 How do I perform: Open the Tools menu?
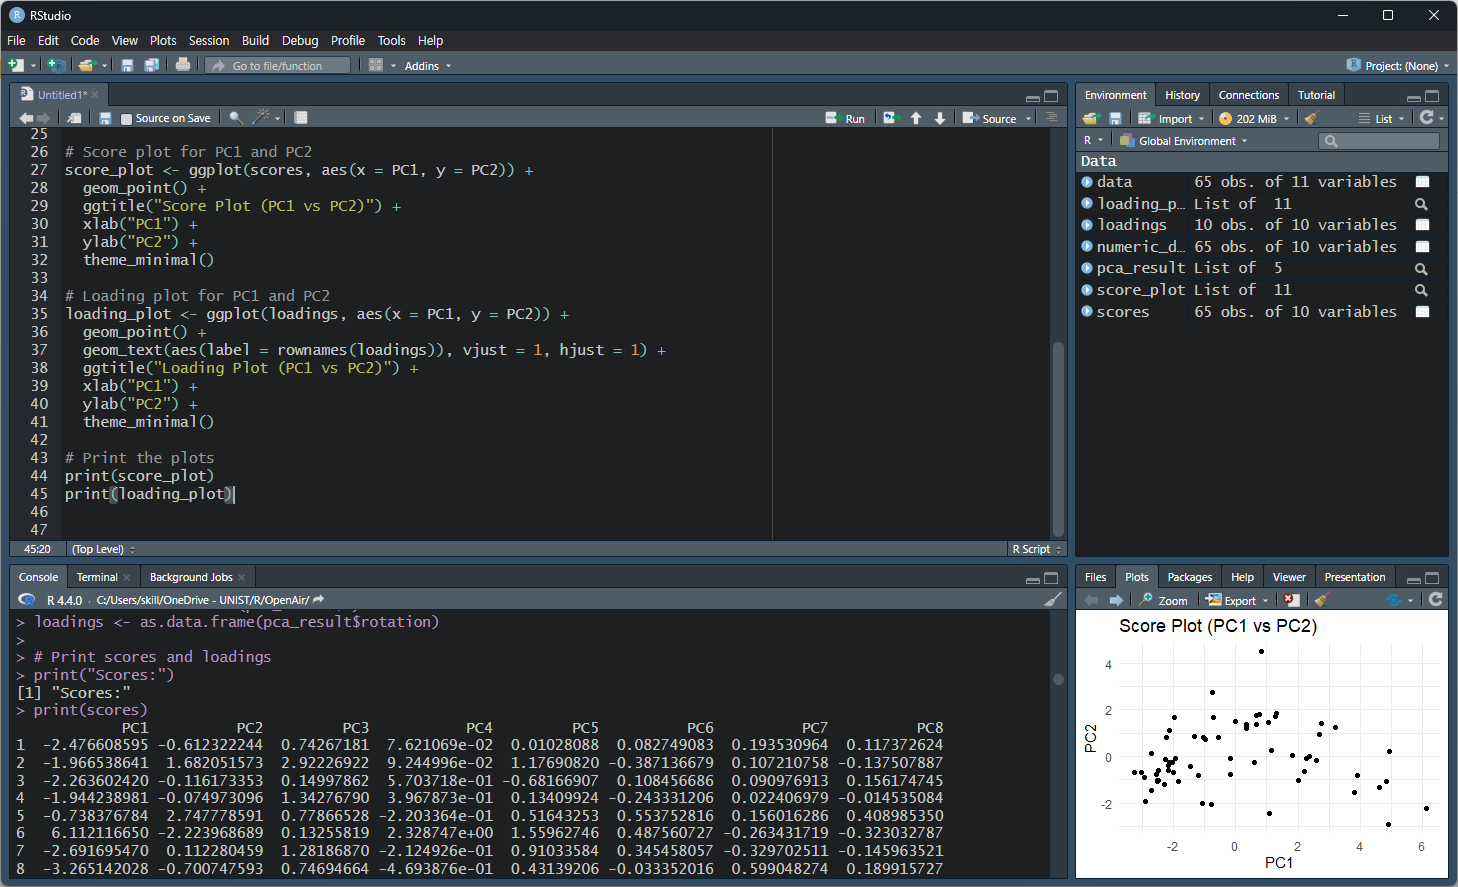tap(391, 41)
